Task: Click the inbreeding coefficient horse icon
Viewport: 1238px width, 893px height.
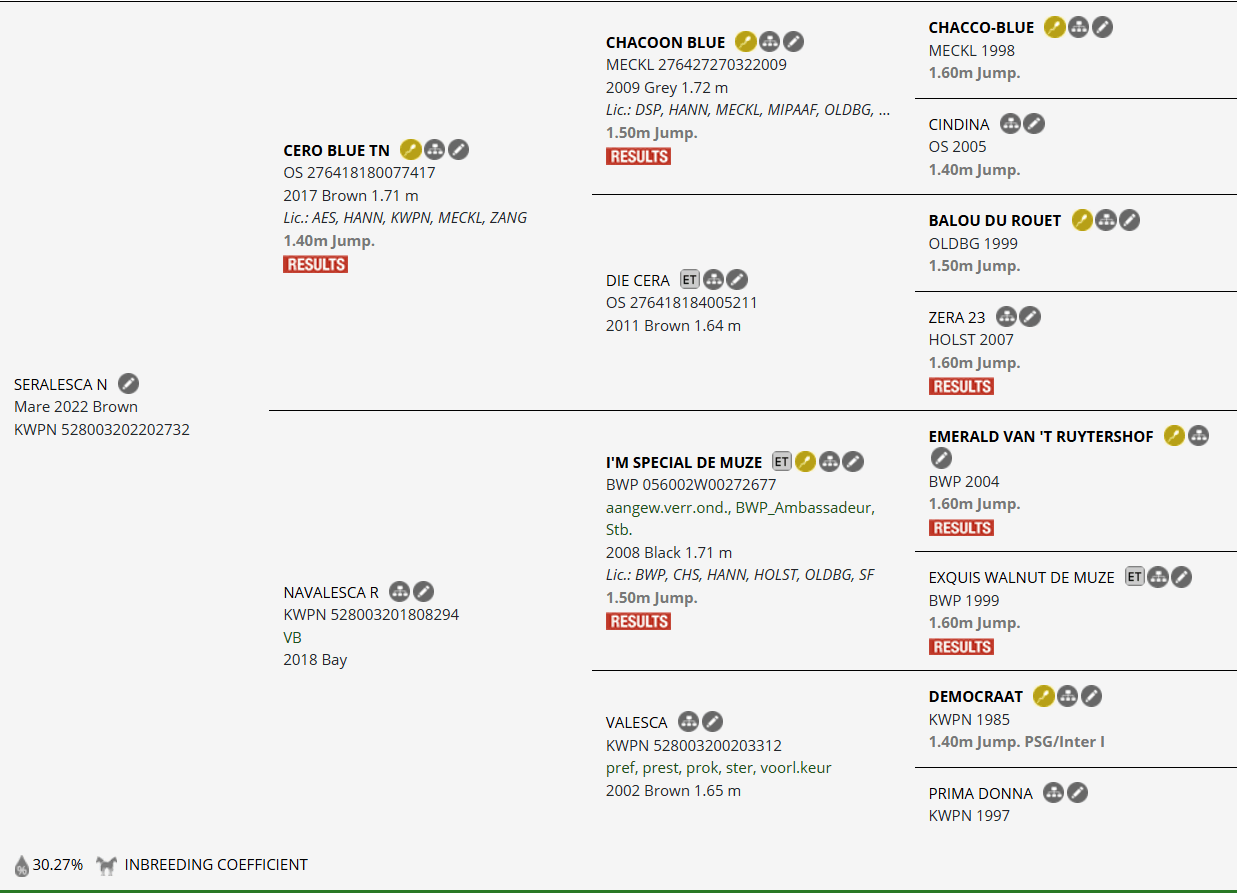Action: [x=107, y=865]
